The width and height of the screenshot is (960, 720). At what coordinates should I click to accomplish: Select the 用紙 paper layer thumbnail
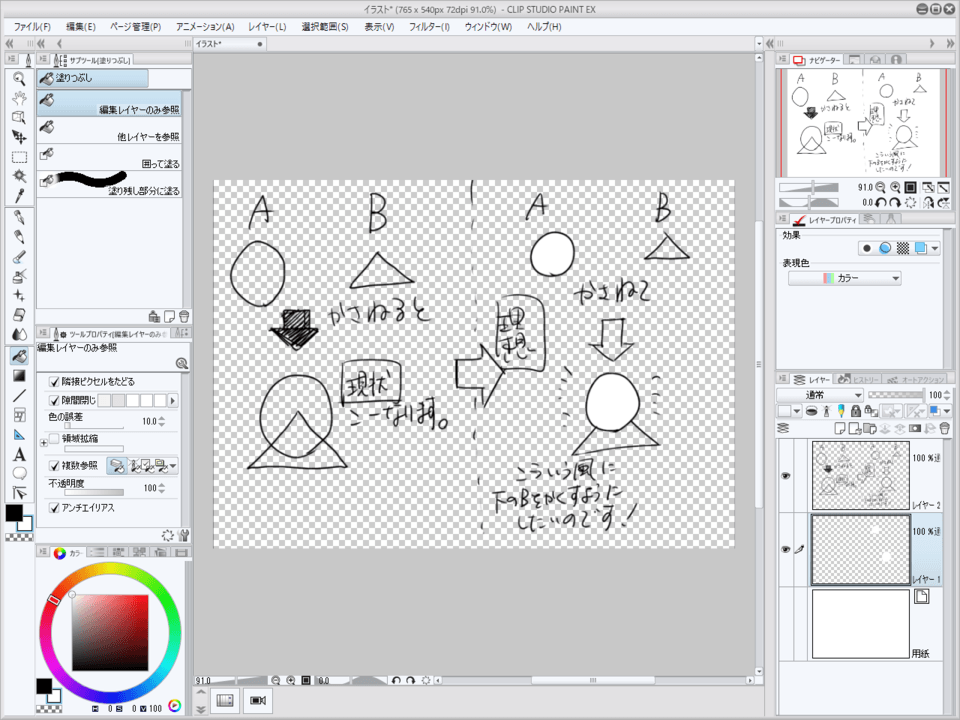[860, 625]
